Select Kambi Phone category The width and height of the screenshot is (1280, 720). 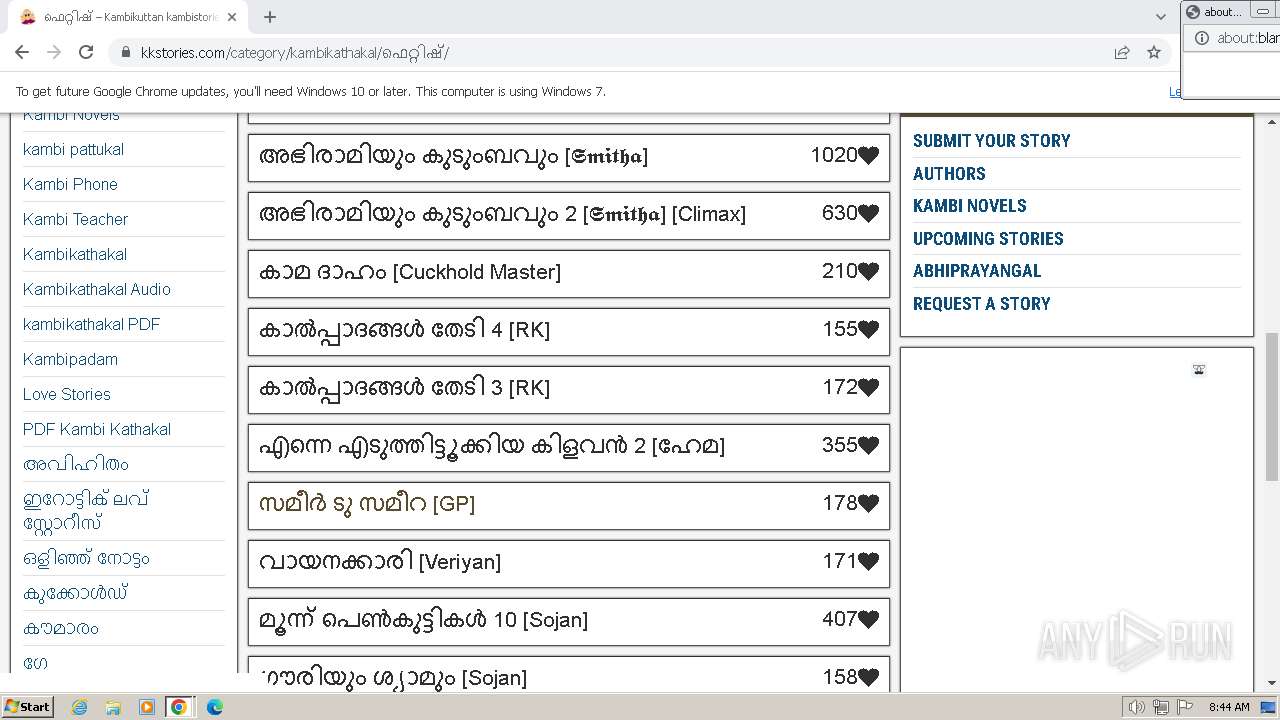[x=70, y=185]
